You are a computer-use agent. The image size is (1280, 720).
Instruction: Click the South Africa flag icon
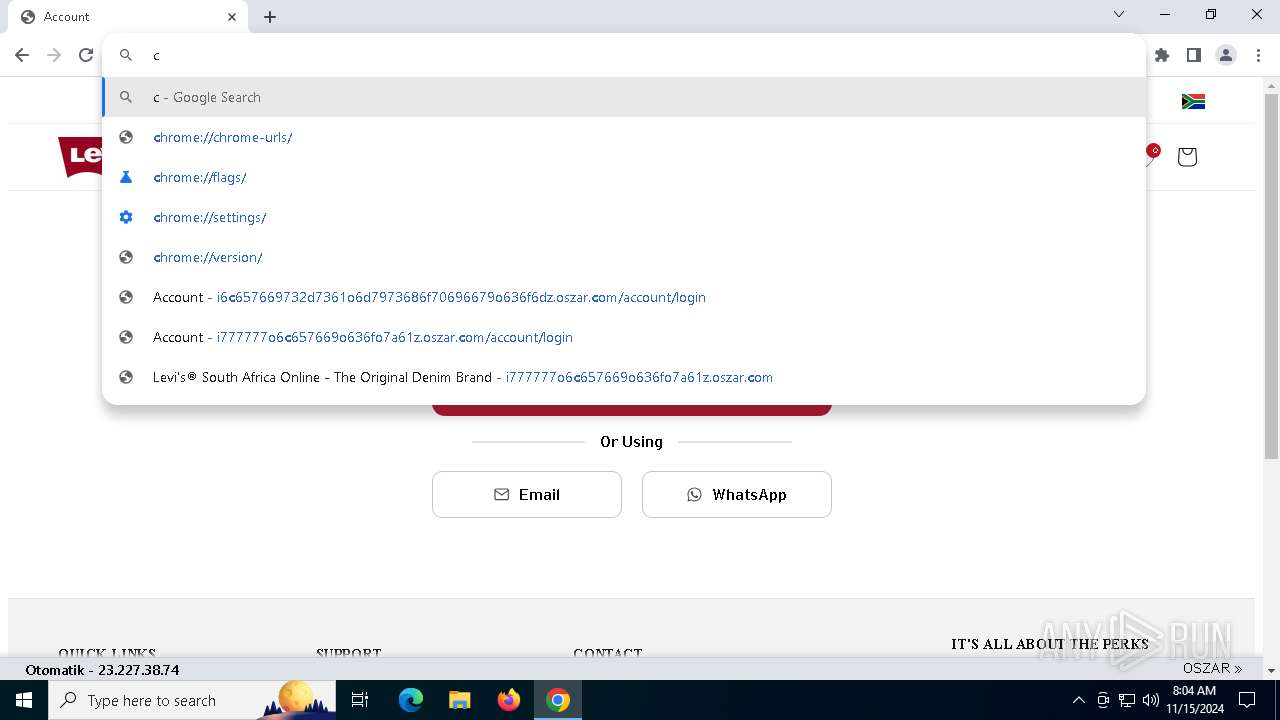pos(1193,101)
